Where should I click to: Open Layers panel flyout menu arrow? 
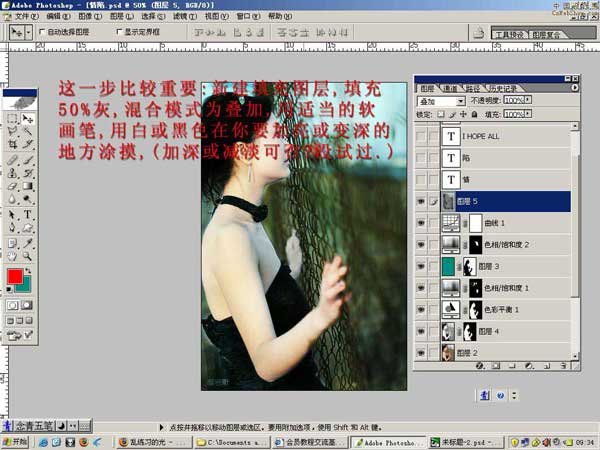[x=574, y=88]
